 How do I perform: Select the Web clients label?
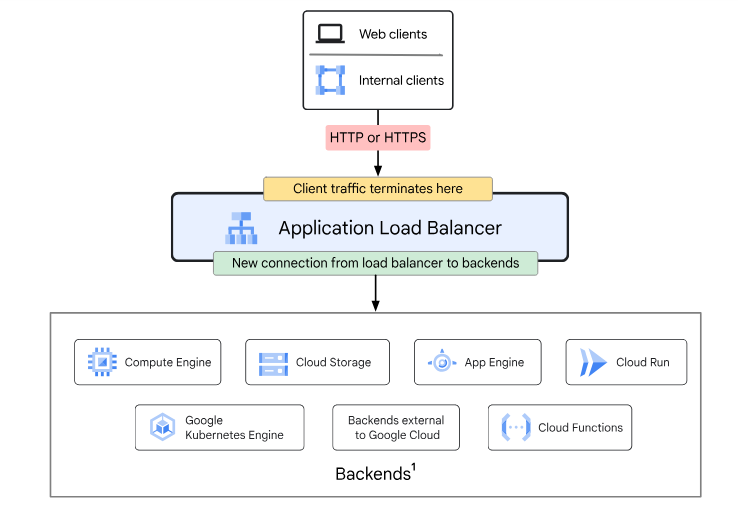click(x=393, y=34)
